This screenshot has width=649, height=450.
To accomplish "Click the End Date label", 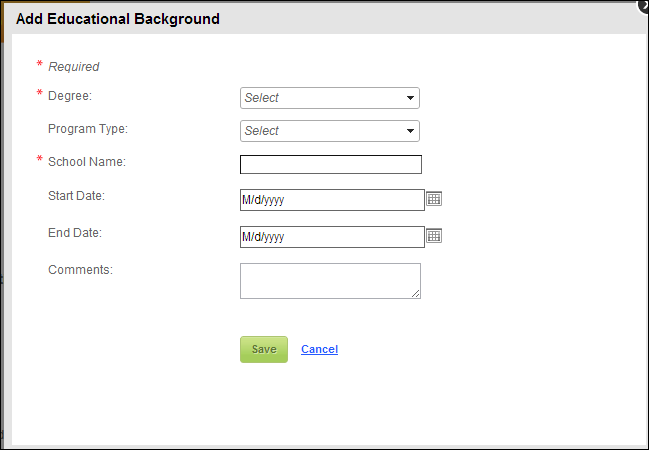I will (75, 233).
